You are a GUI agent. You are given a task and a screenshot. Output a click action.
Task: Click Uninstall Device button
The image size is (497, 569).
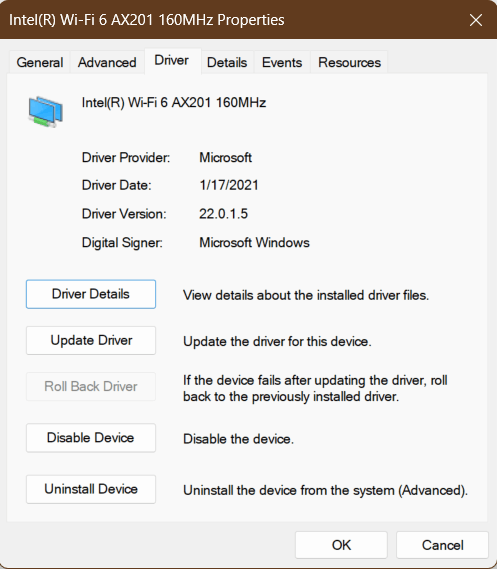(91, 489)
